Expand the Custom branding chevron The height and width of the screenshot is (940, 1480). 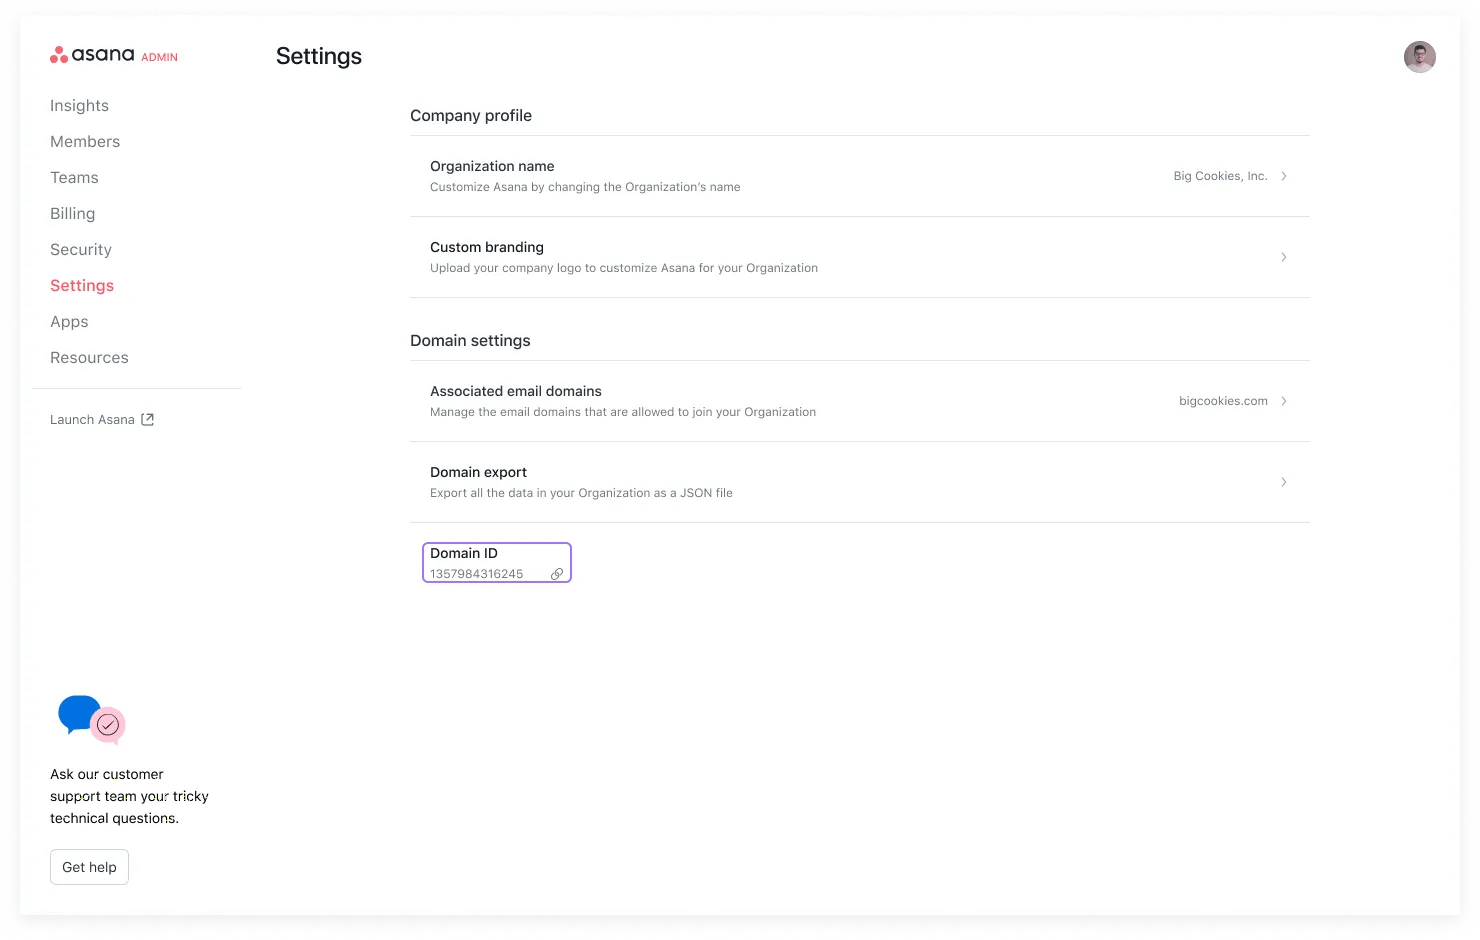pyautogui.click(x=1284, y=257)
